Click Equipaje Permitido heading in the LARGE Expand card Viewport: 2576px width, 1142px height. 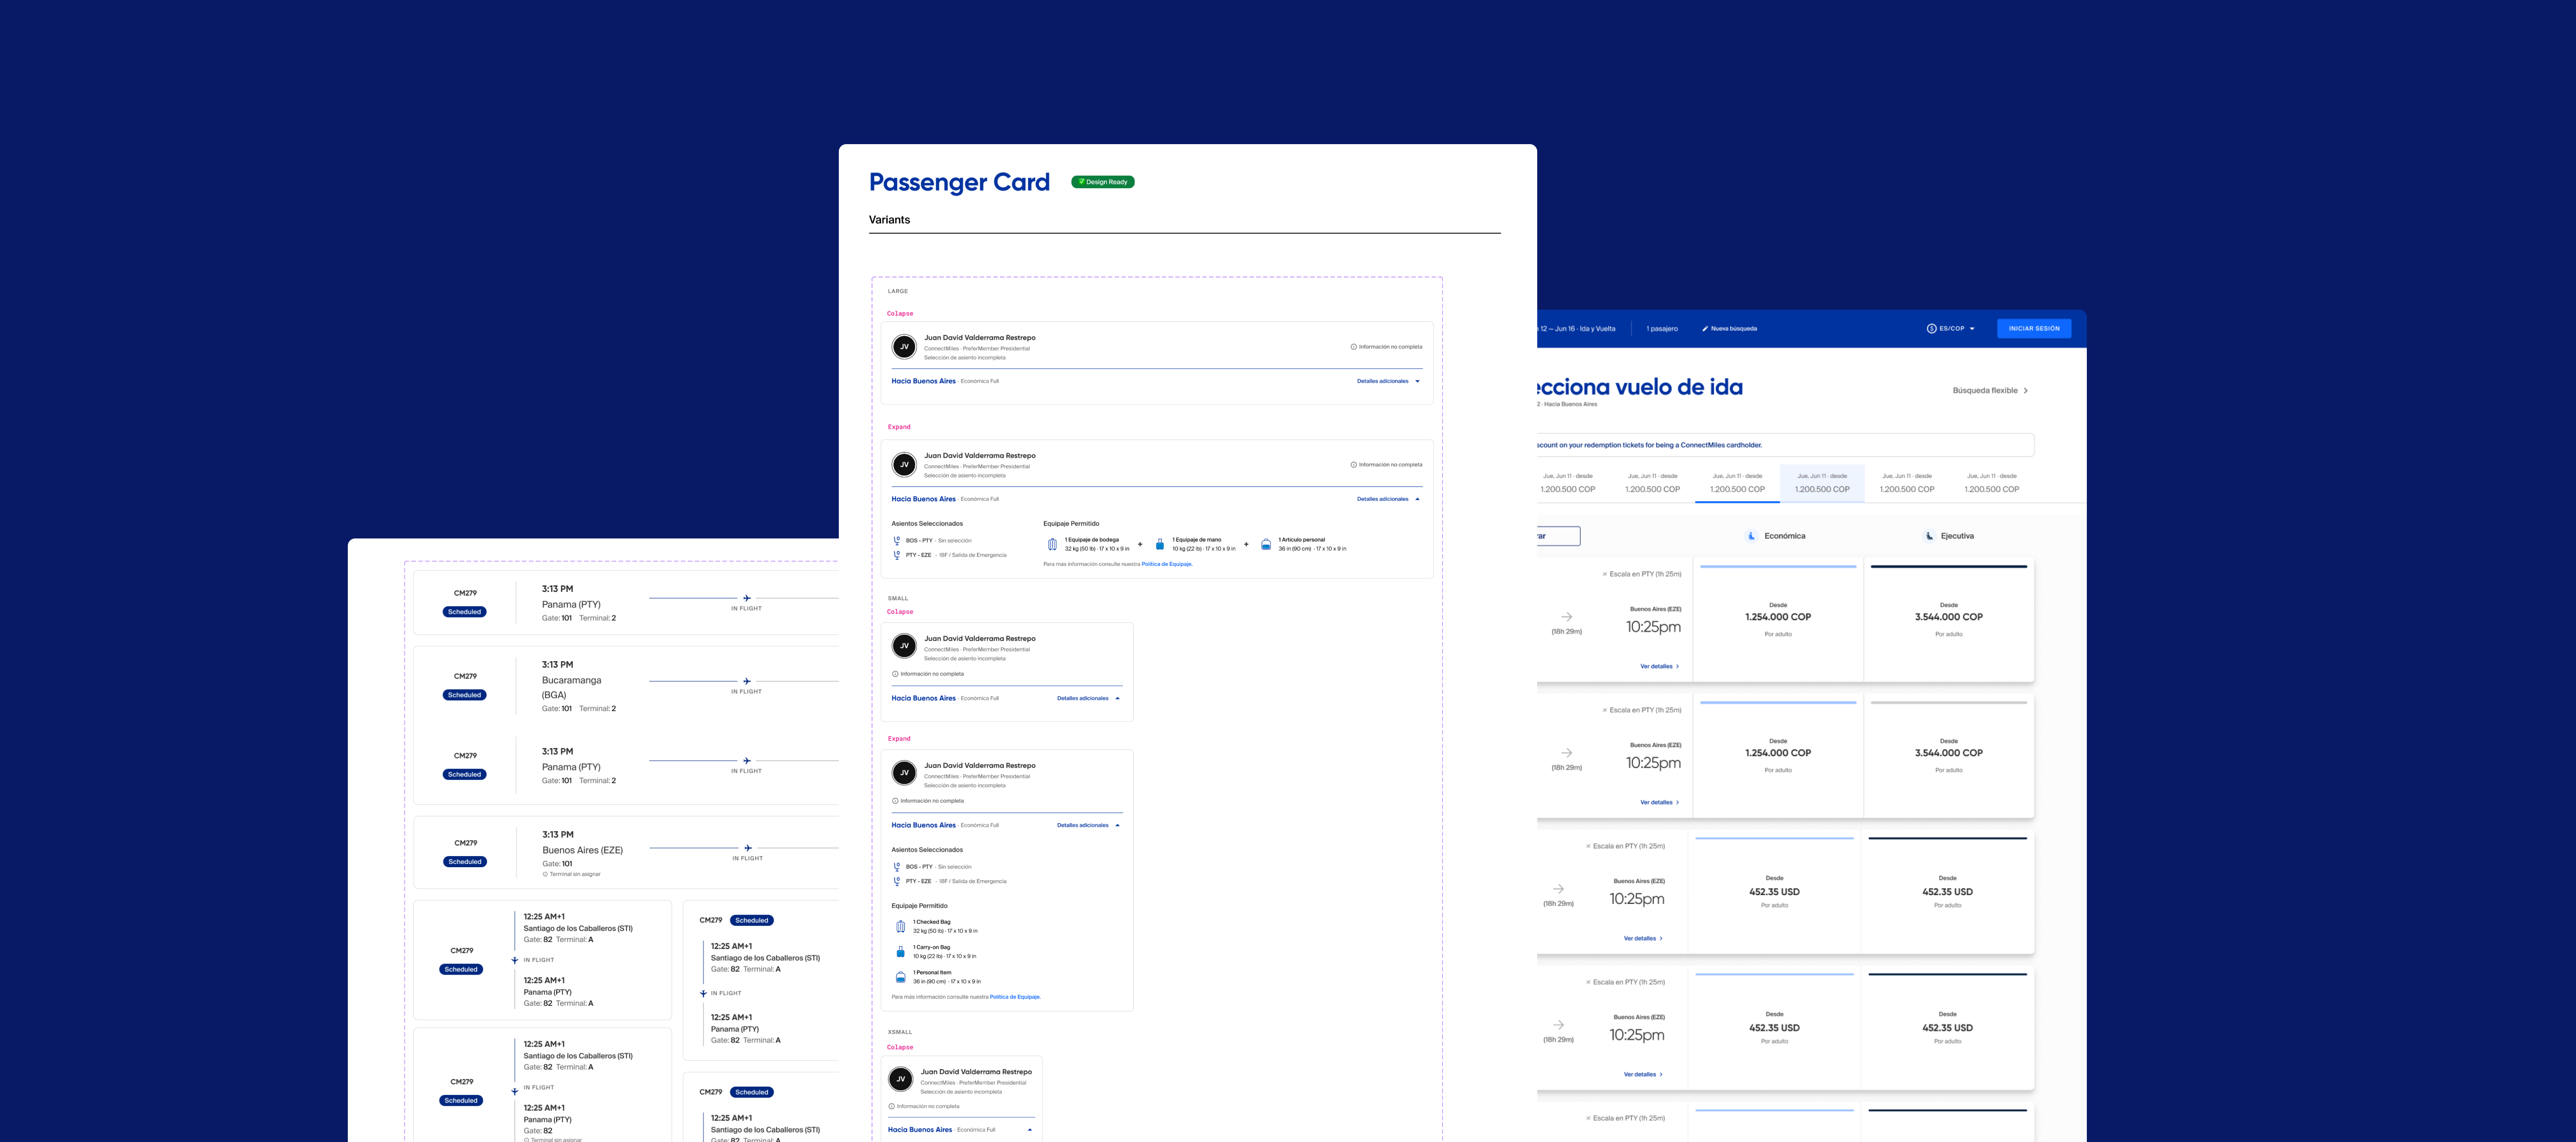1071,524
